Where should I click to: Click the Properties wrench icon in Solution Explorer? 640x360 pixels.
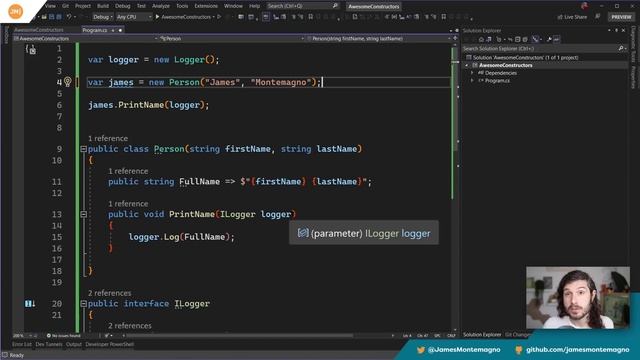(549, 40)
